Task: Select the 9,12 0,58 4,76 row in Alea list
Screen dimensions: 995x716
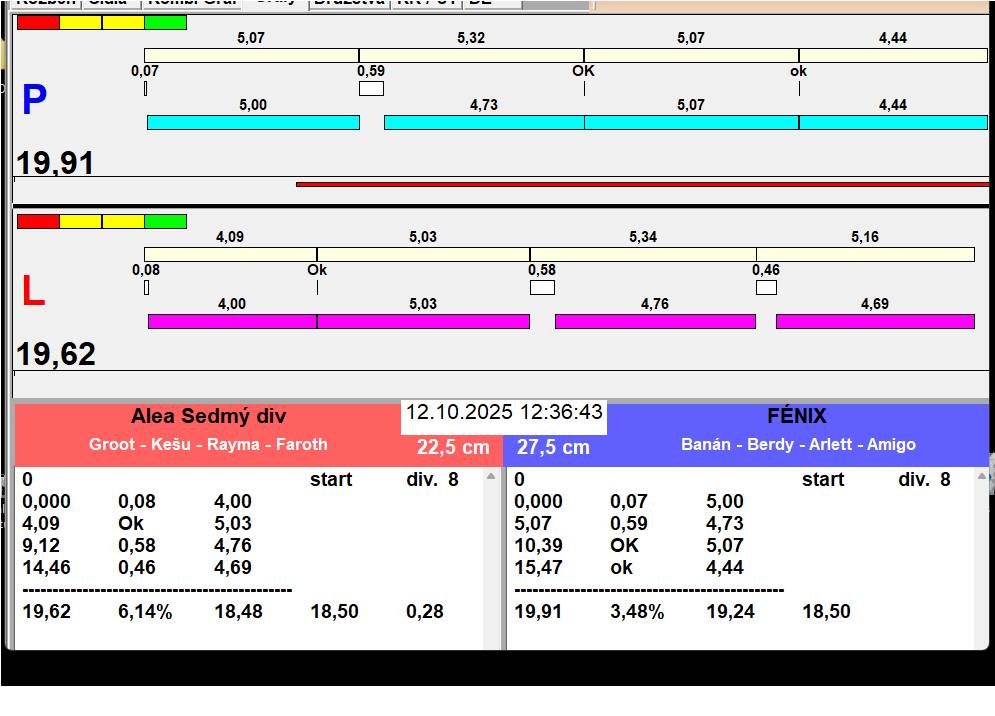Action: pyautogui.click(x=137, y=546)
